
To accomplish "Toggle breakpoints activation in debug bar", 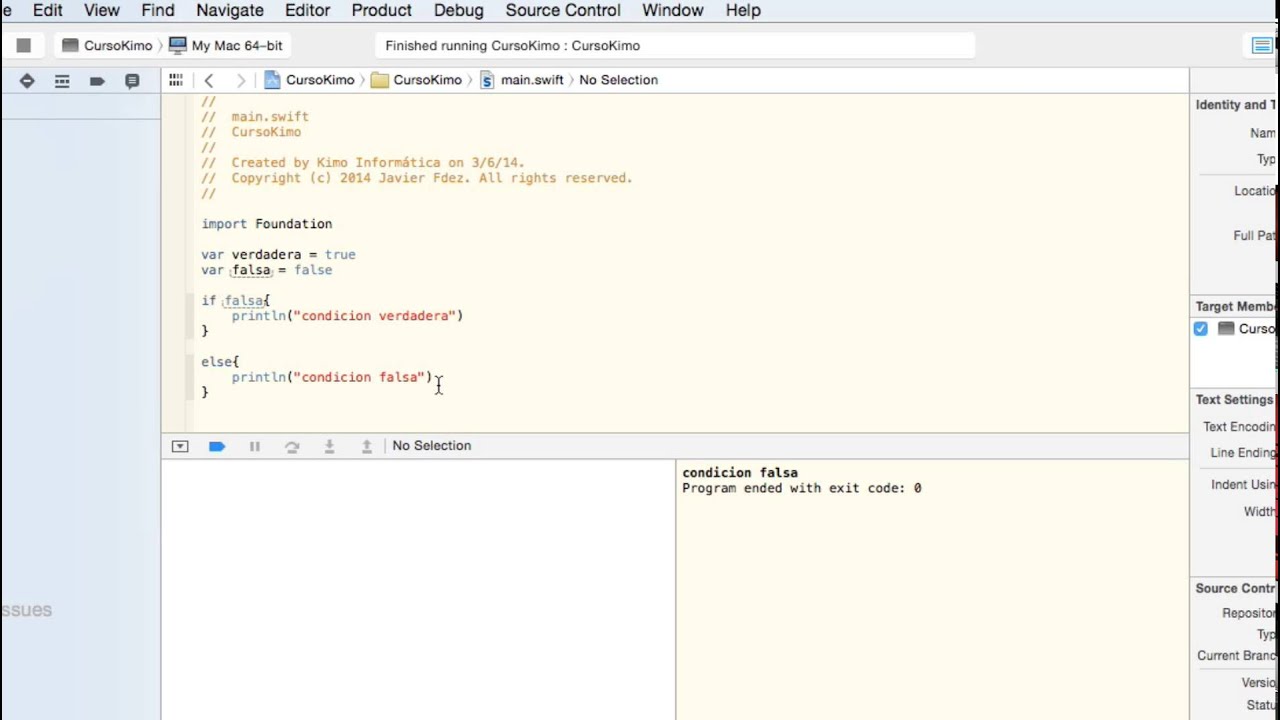I will click(x=217, y=446).
